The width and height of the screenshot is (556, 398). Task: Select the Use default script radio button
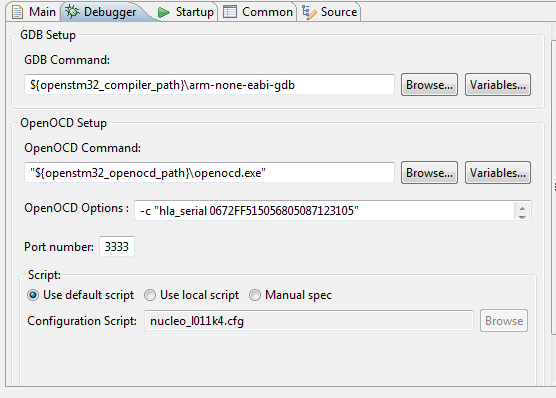pyautogui.click(x=33, y=295)
